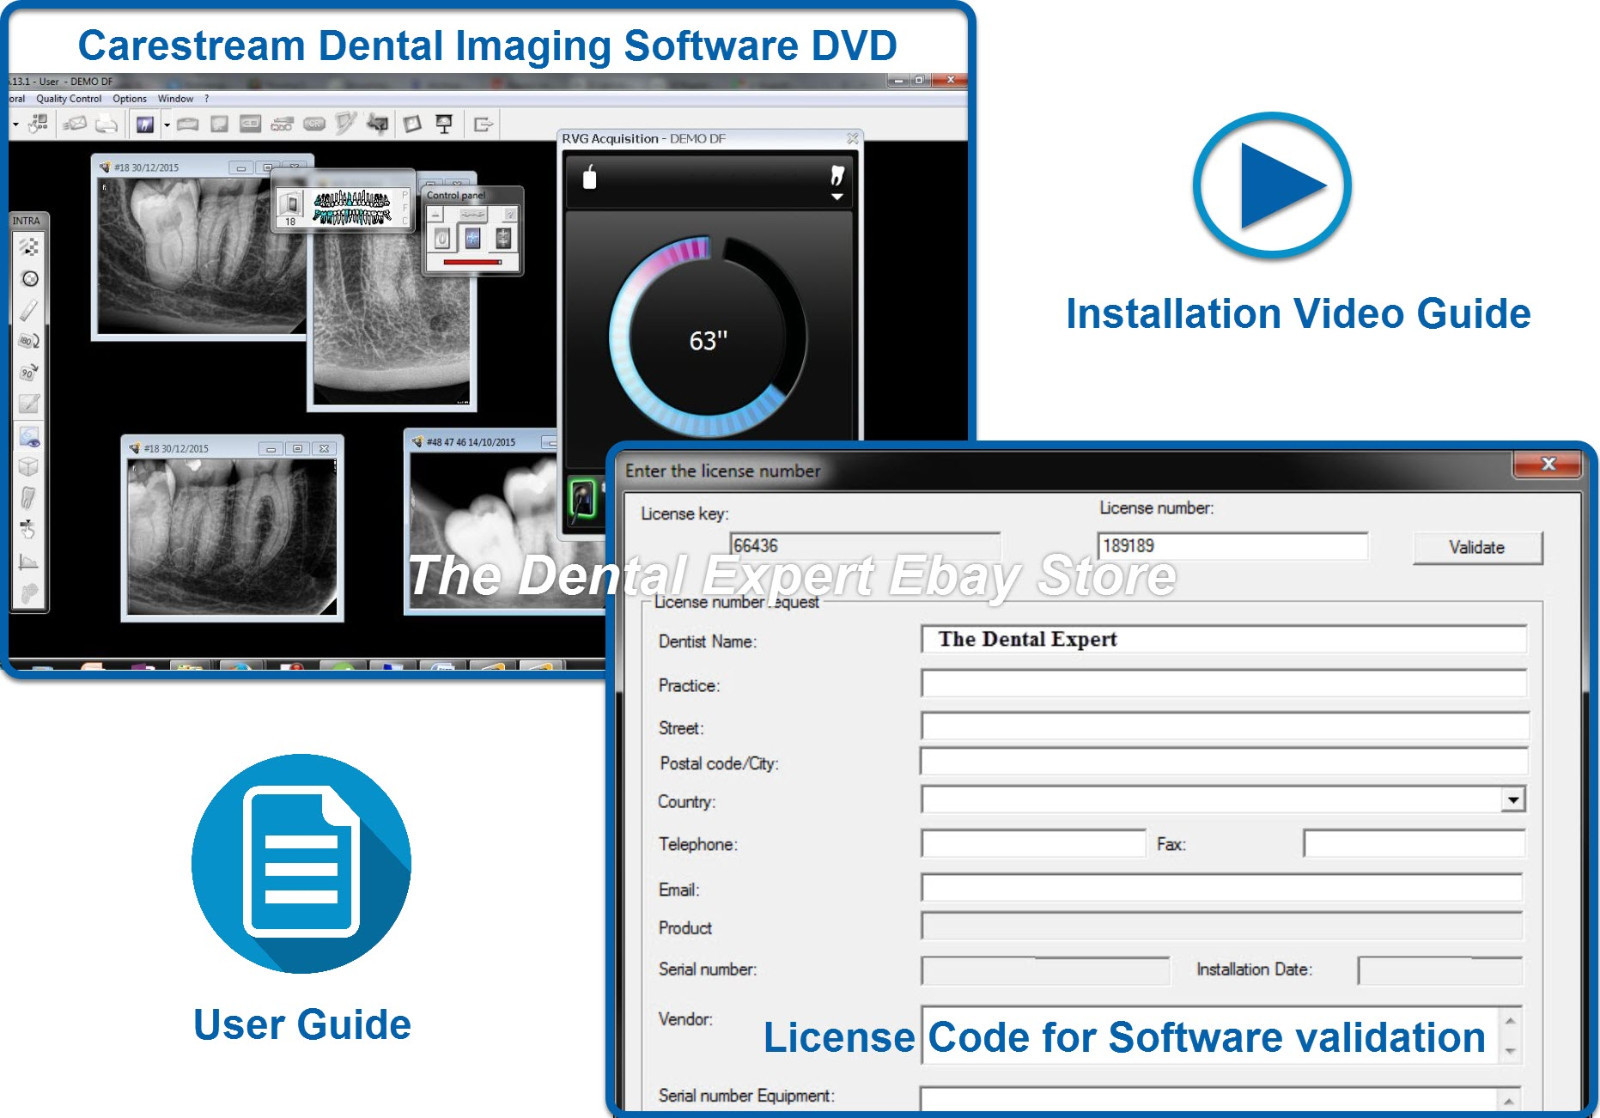Click the dental arch tooth chart
This screenshot has width=1600, height=1118.
[351, 207]
